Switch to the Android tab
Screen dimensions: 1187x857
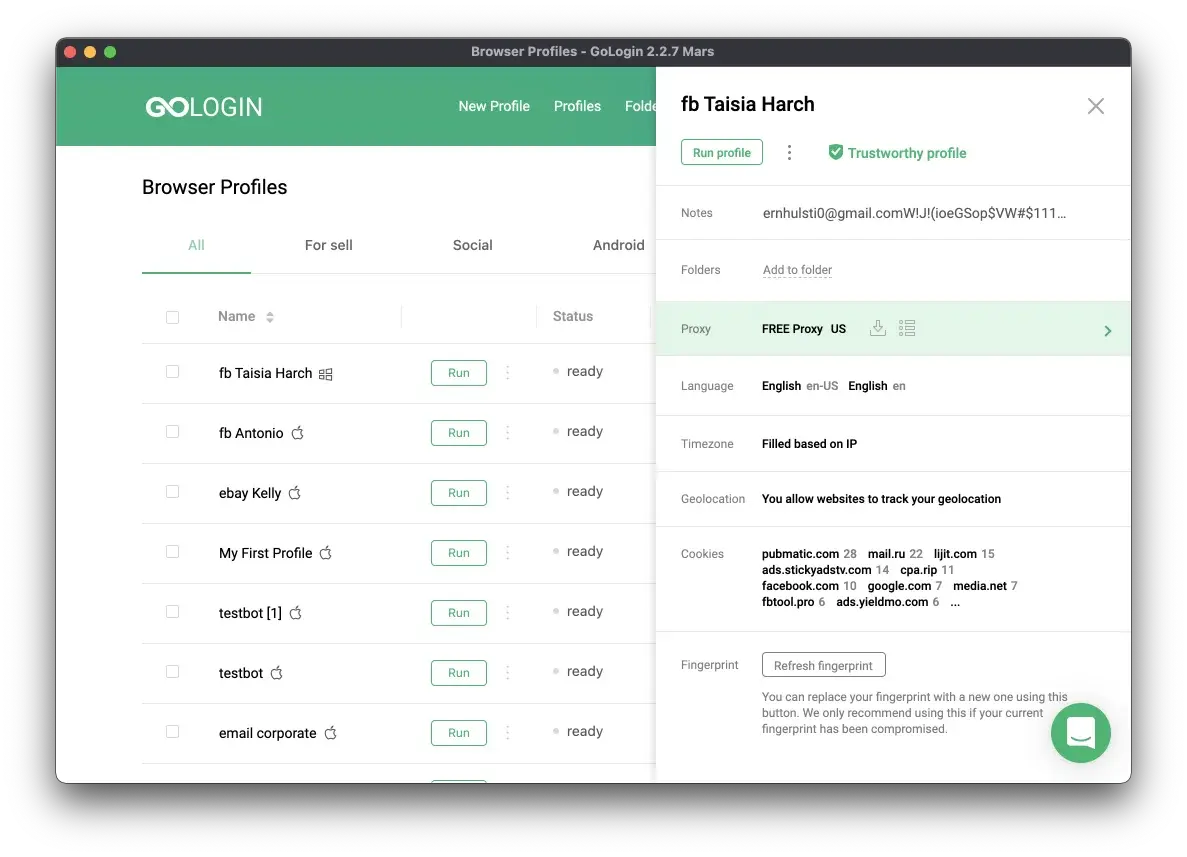[618, 245]
